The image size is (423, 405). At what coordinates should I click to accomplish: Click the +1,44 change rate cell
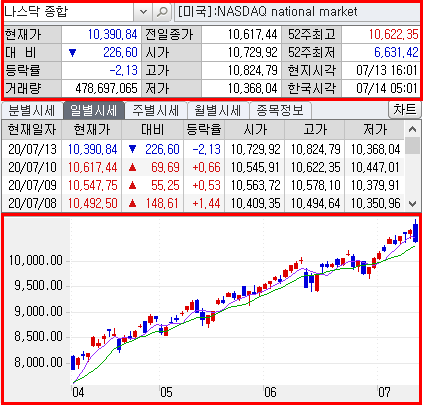[x=207, y=203]
